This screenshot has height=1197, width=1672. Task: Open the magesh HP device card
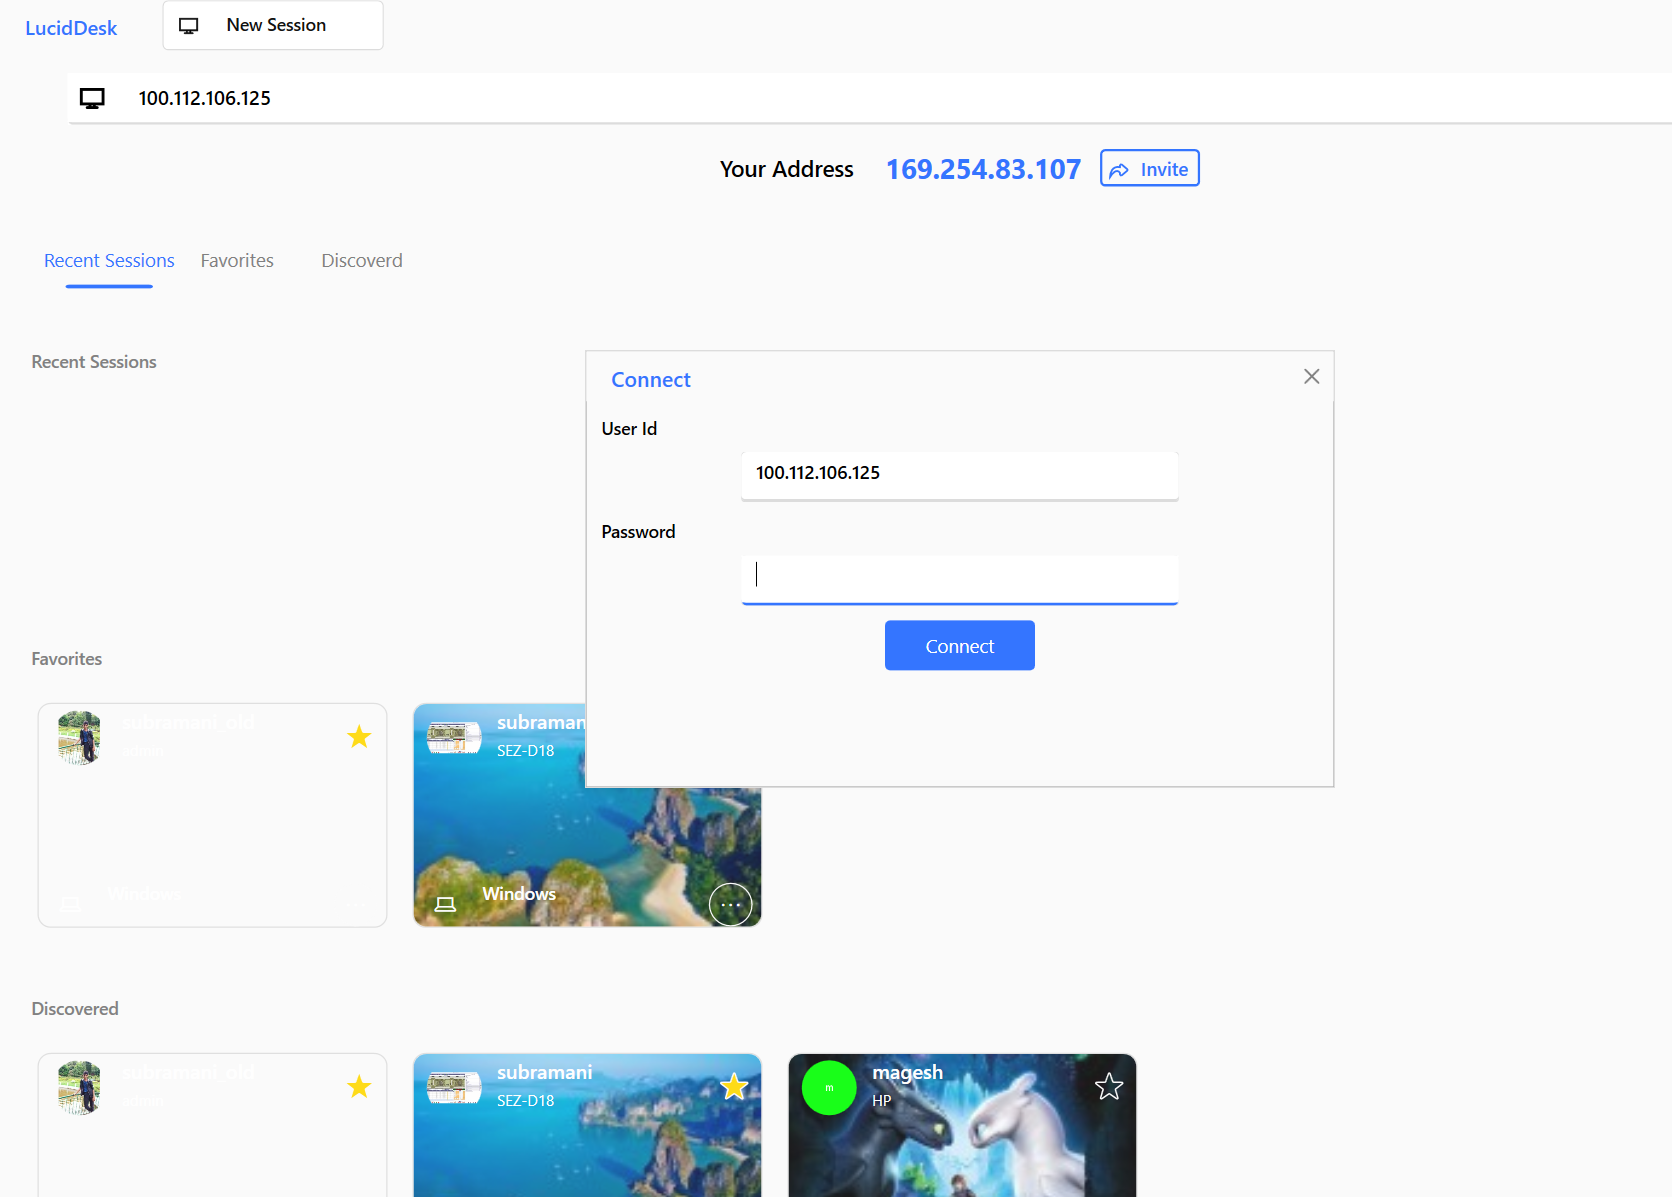coord(962,1125)
